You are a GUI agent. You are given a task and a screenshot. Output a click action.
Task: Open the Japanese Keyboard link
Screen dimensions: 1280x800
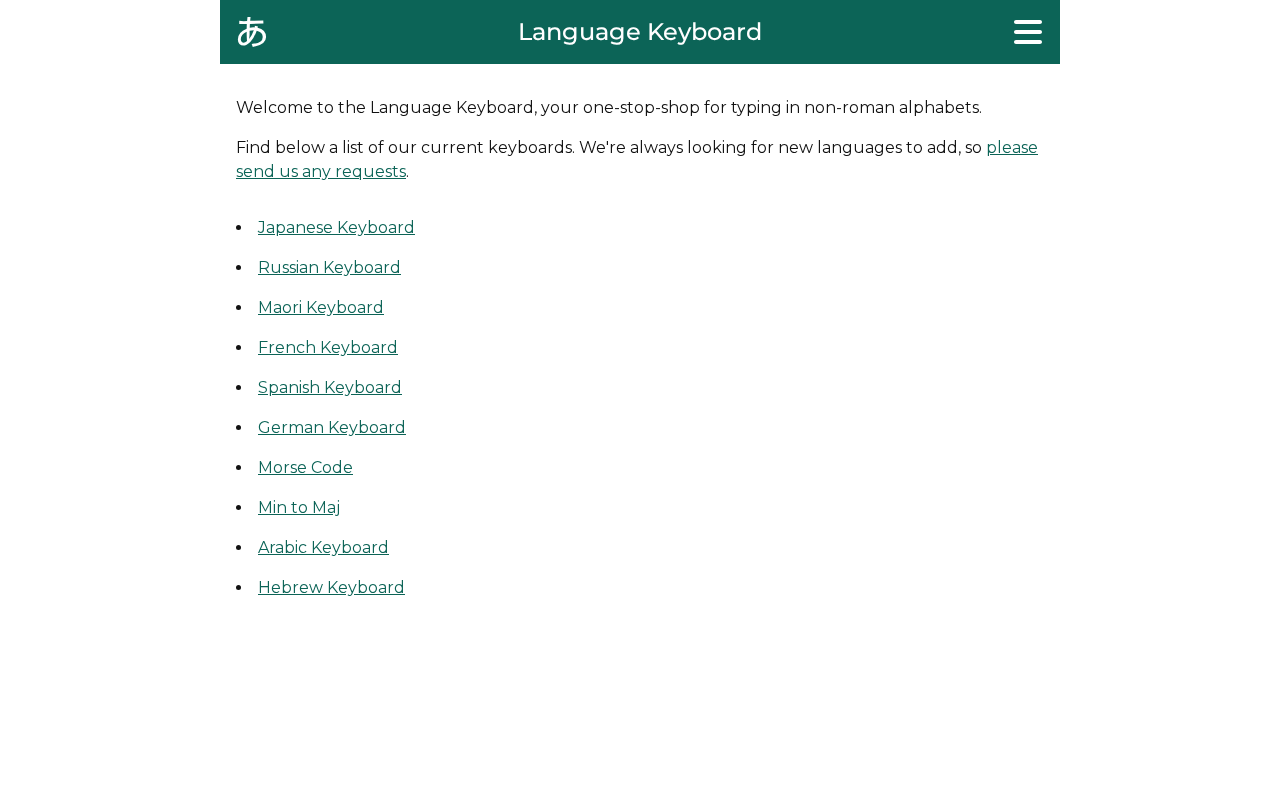click(336, 227)
